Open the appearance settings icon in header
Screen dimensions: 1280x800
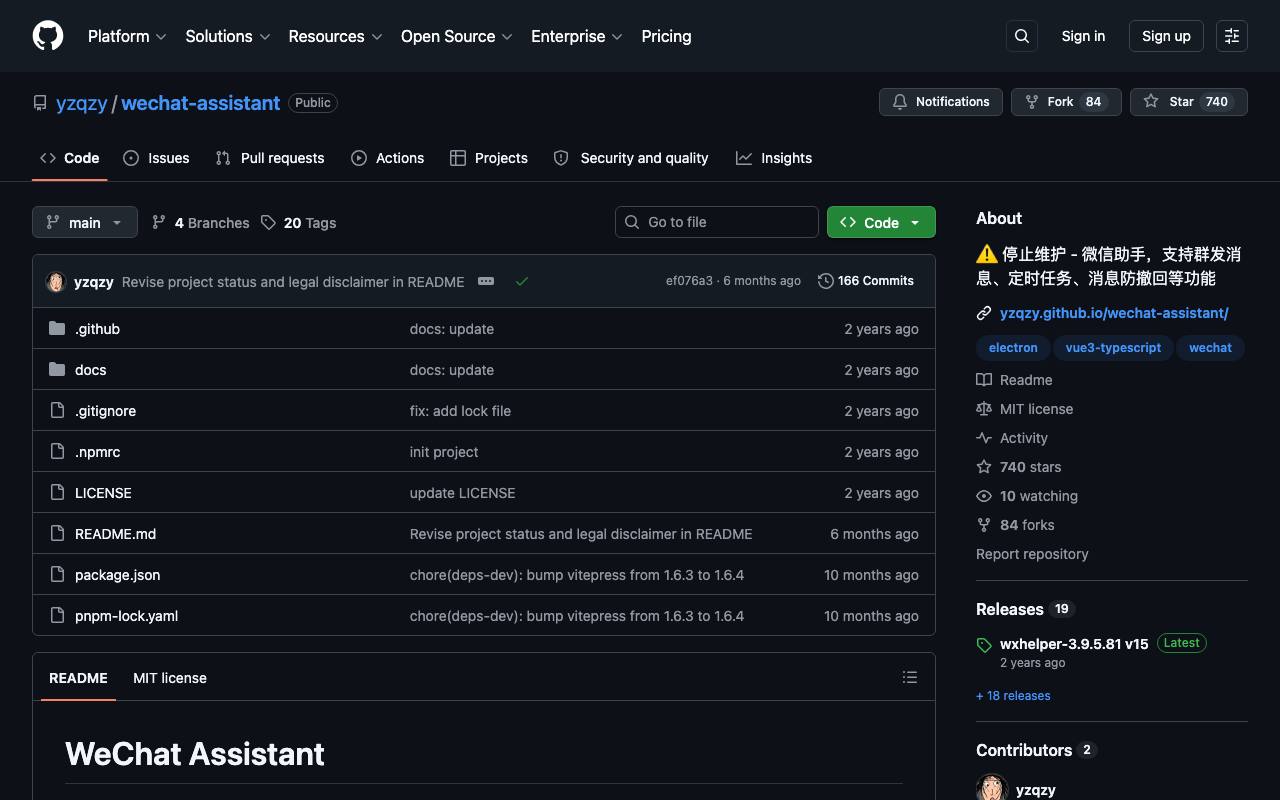click(x=1232, y=36)
